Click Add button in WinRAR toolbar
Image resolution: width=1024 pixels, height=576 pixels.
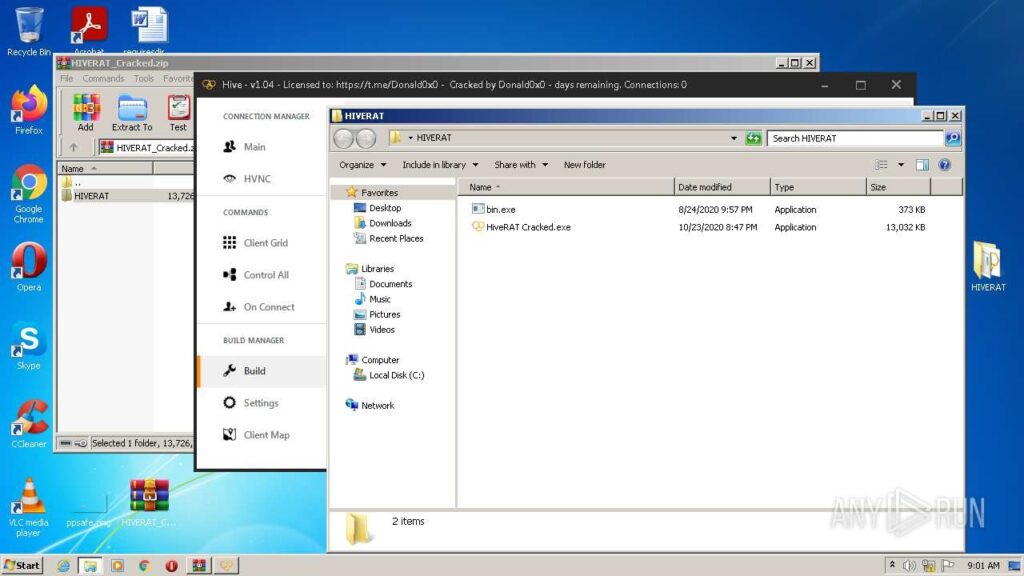click(x=86, y=112)
